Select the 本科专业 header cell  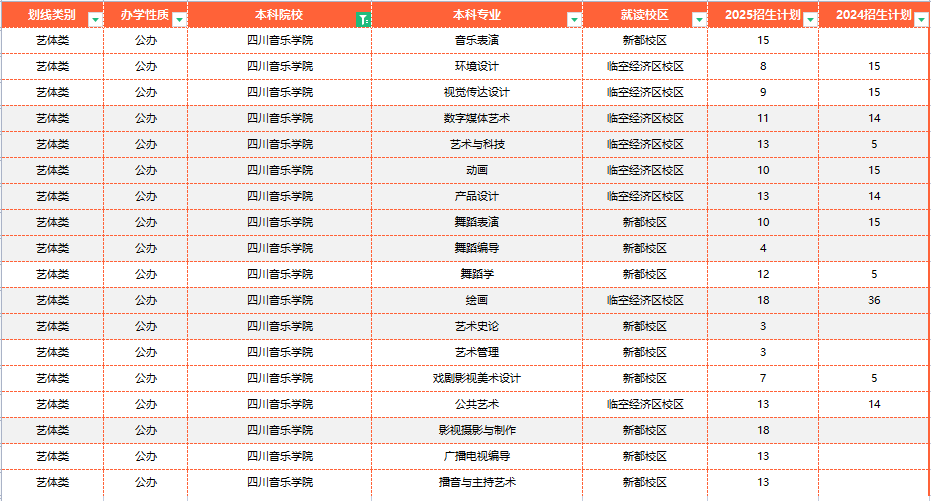click(477, 15)
